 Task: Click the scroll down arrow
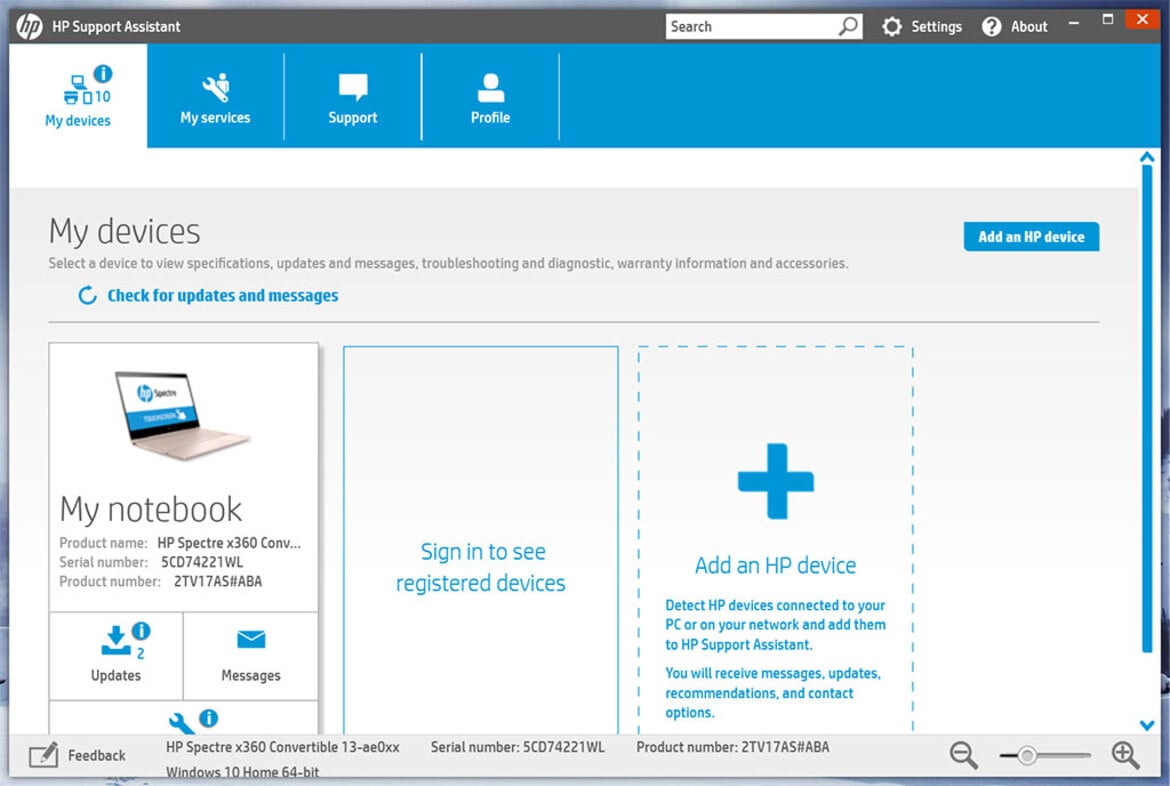coord(1148,725)
